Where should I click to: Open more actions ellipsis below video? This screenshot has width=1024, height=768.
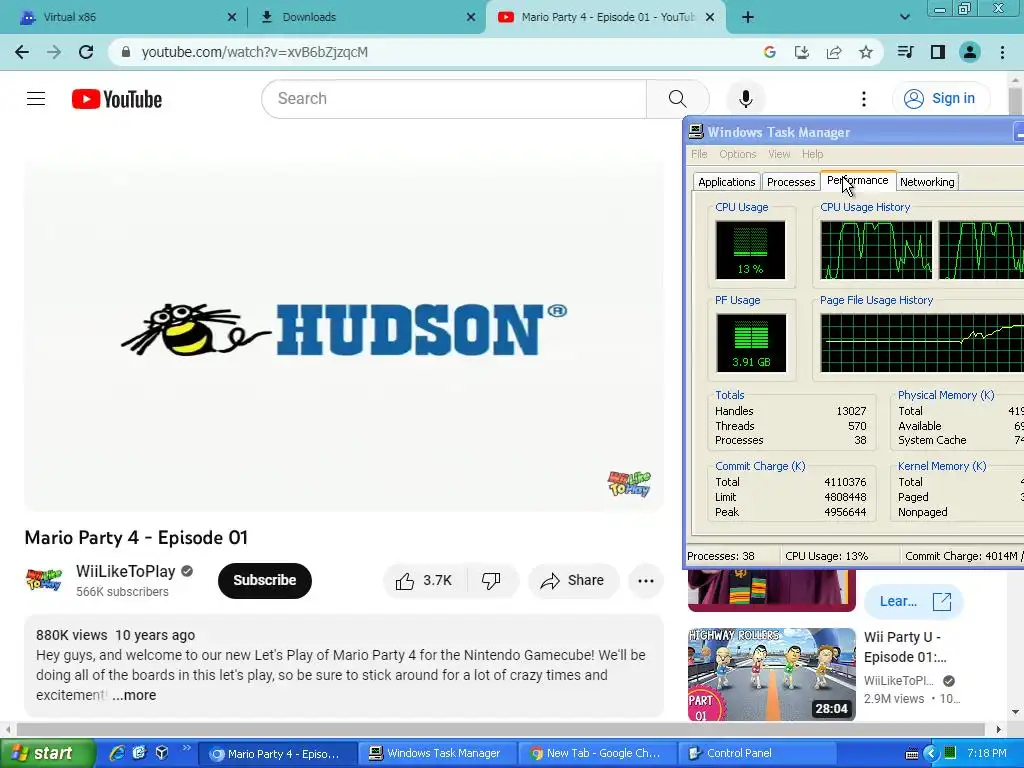click(x=646, y=580)
